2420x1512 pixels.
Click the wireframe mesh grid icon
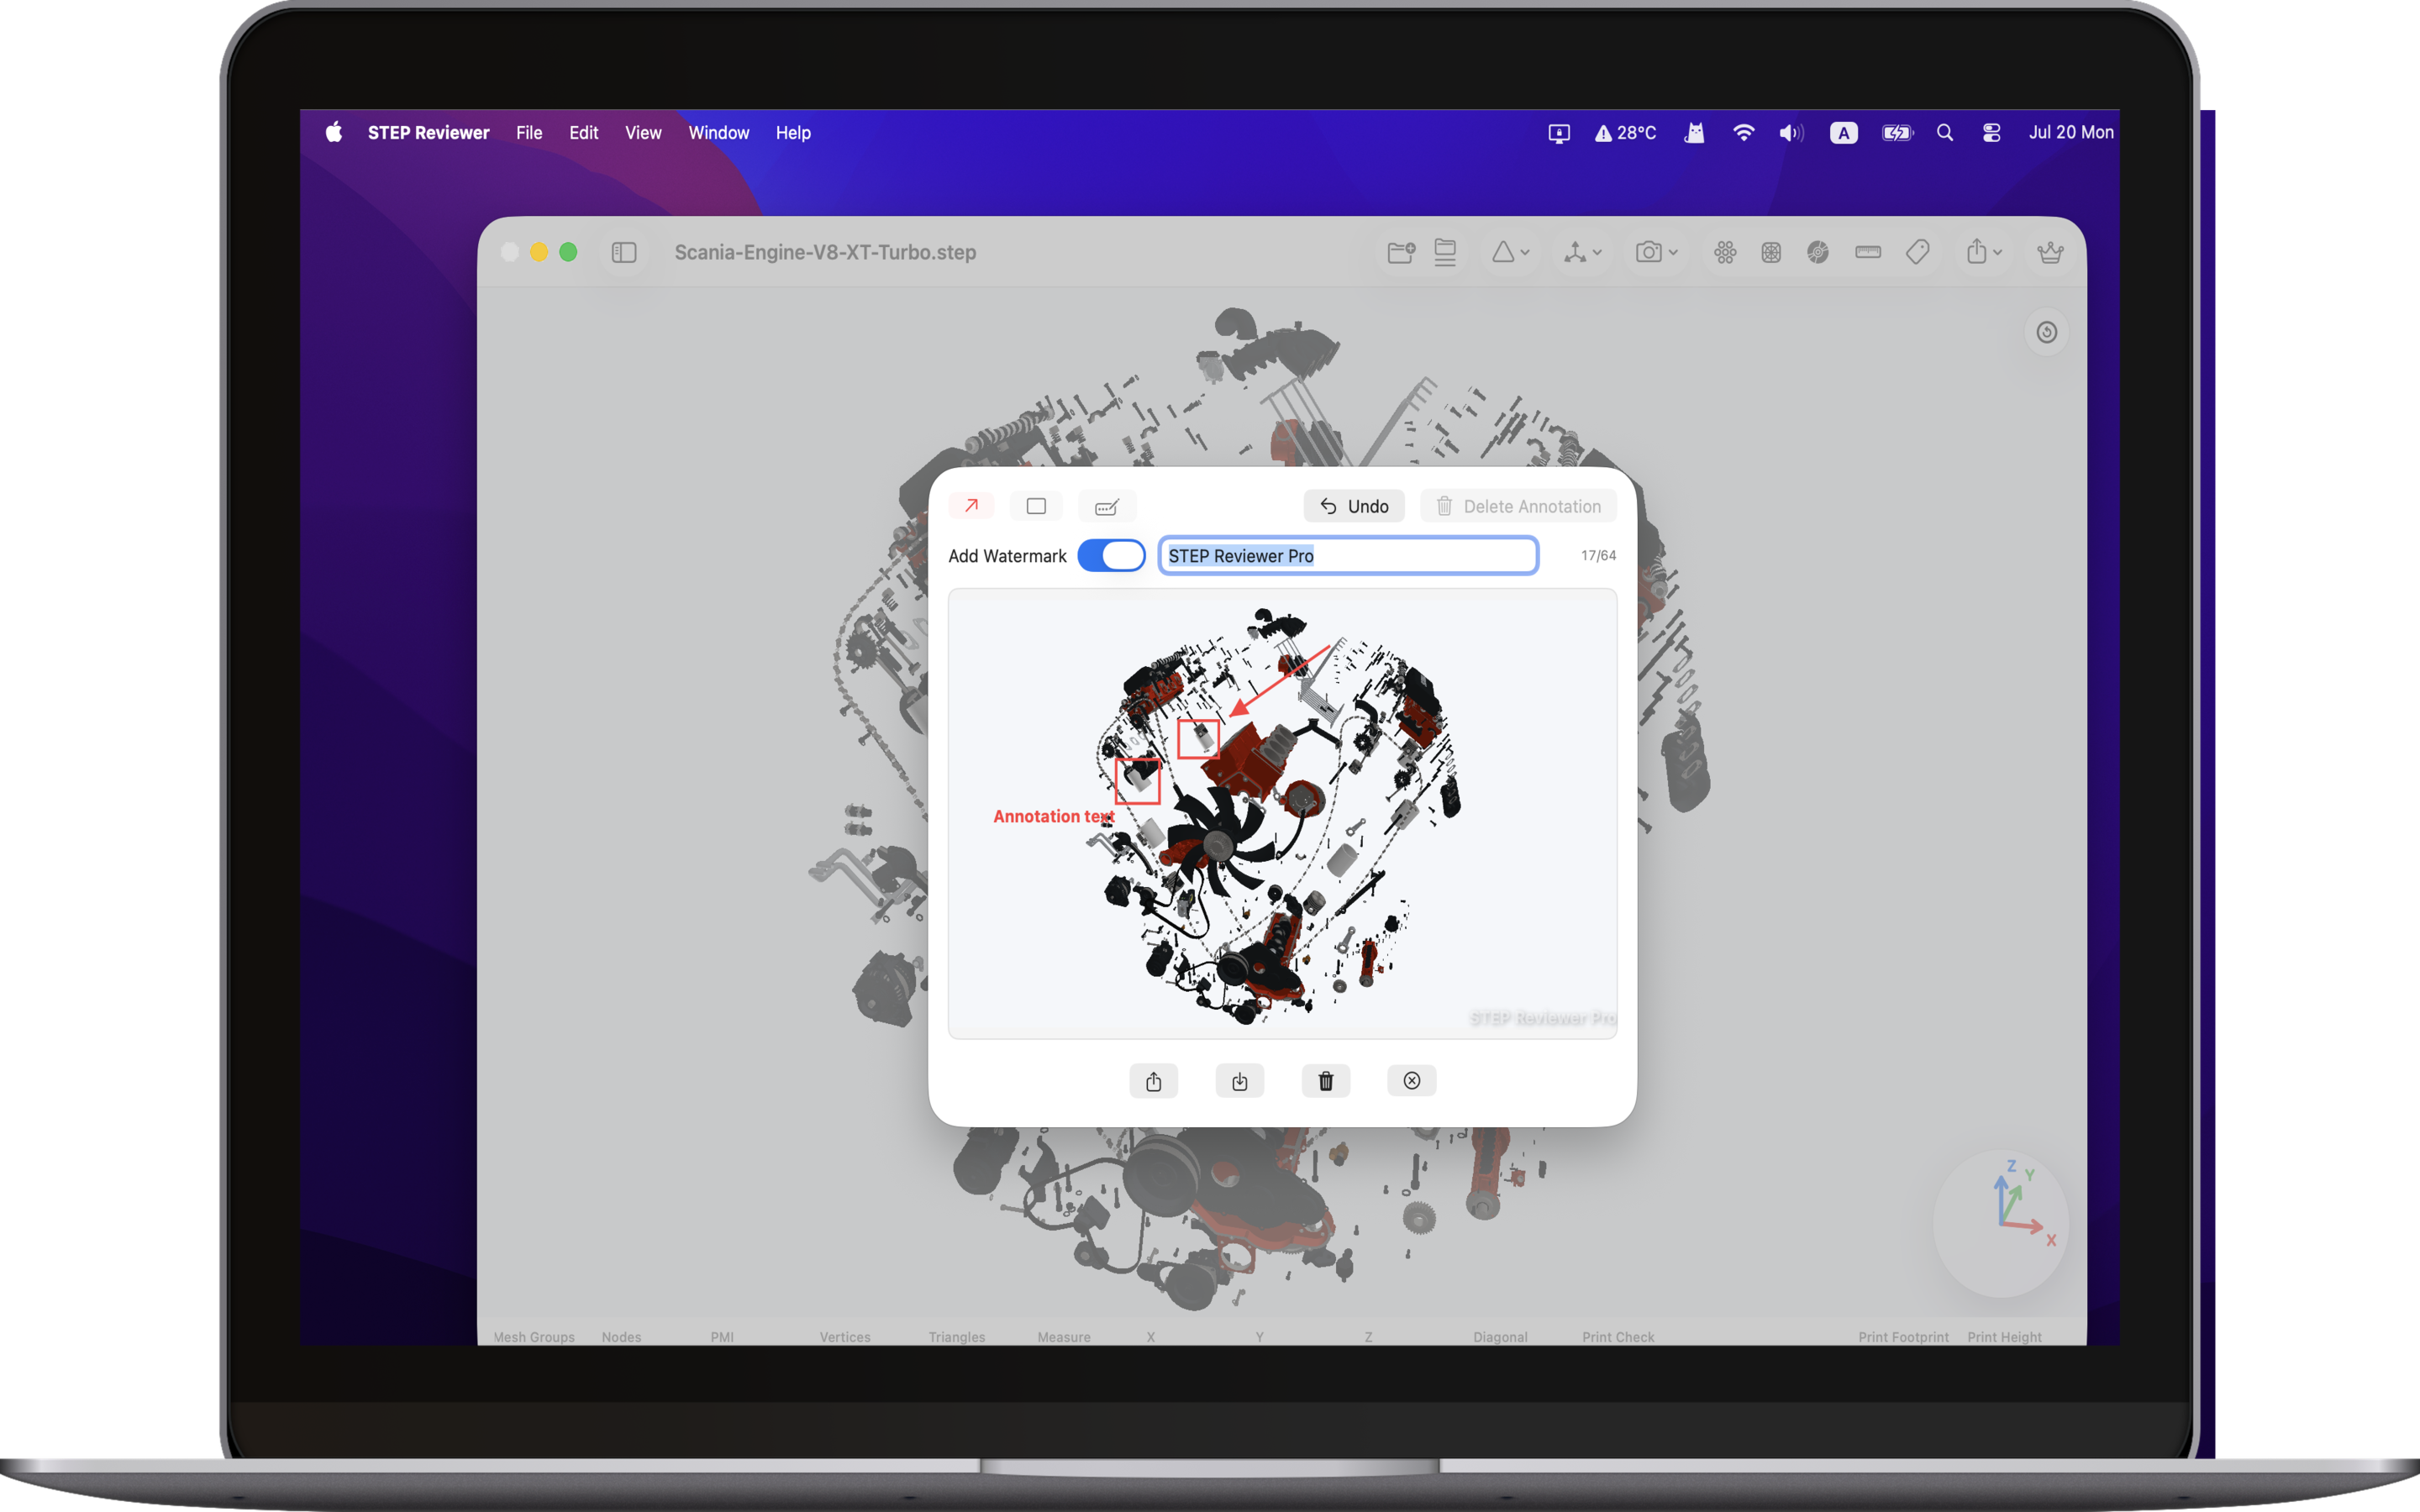coord(1771,252)
